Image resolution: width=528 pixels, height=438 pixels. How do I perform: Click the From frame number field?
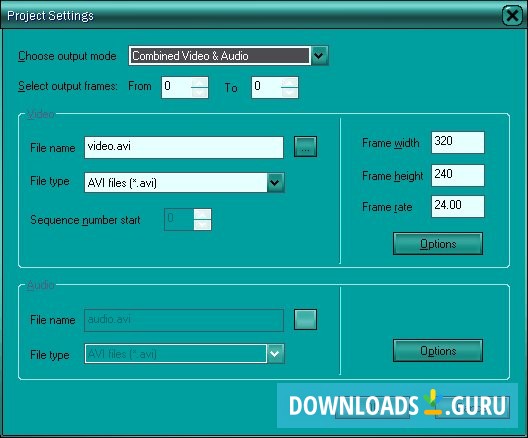(x=176, y=88)
